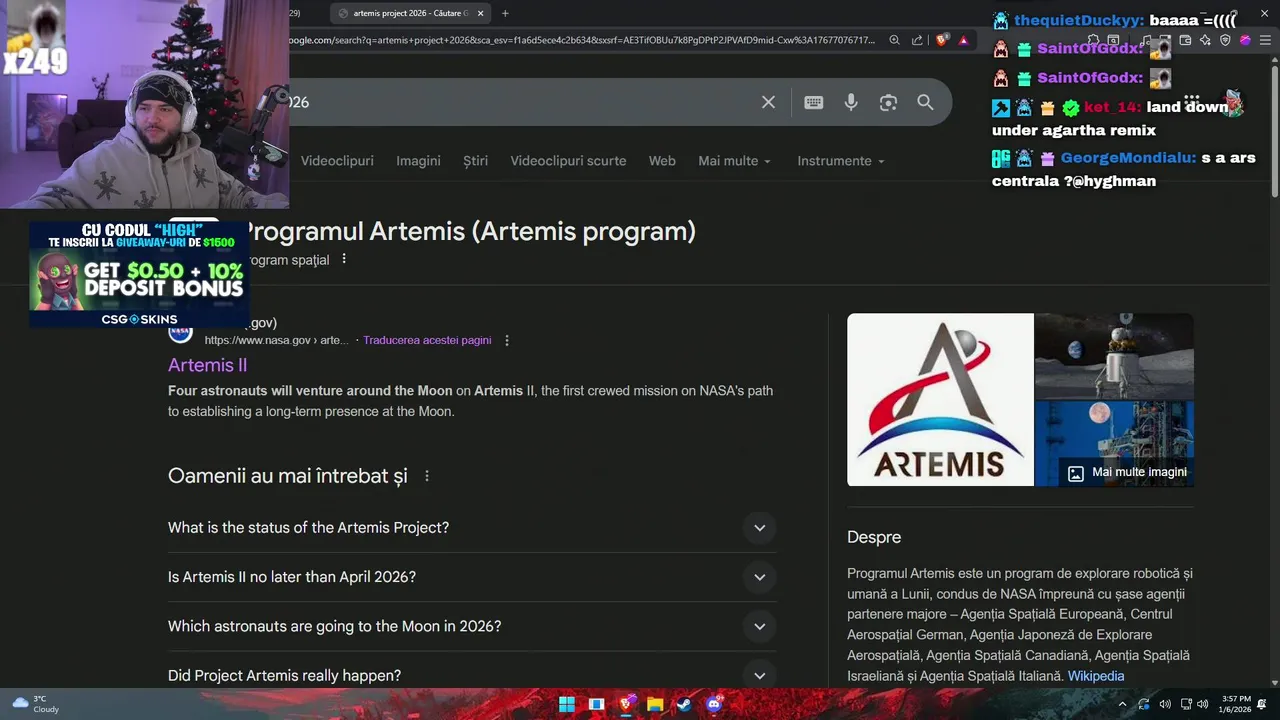The width and height of the screenshot is (1280, 720).
Task: Open the Windows Start menu
Action: coord(567,704)
